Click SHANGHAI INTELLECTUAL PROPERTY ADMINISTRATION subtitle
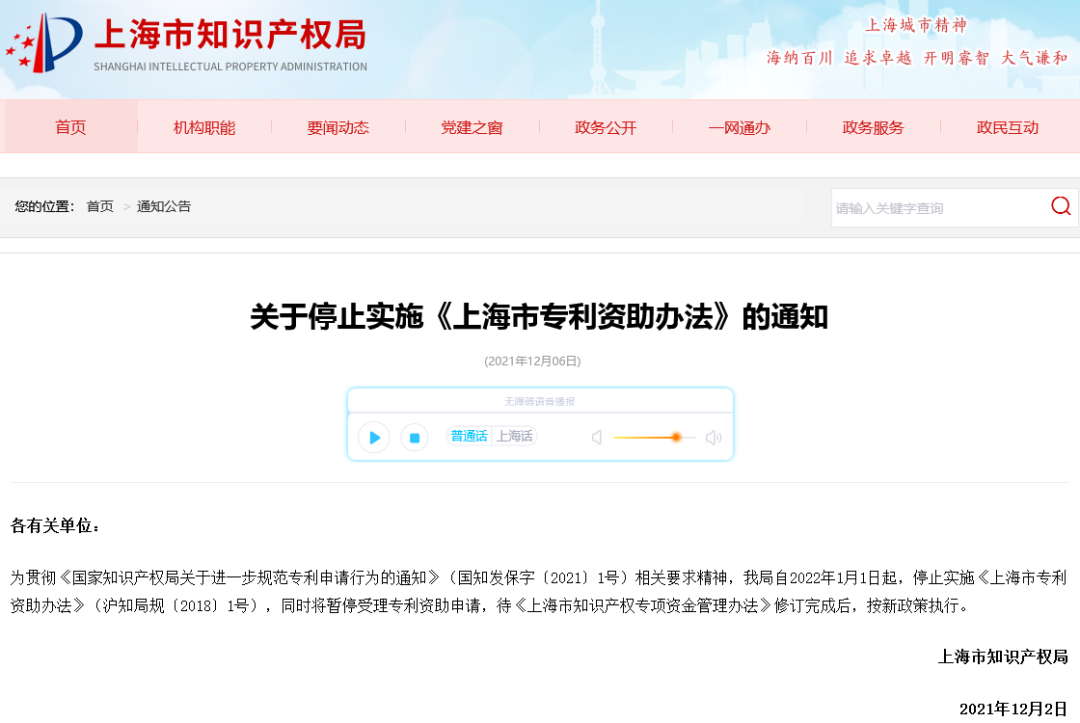1080x723 pixels. coord(230,67)
